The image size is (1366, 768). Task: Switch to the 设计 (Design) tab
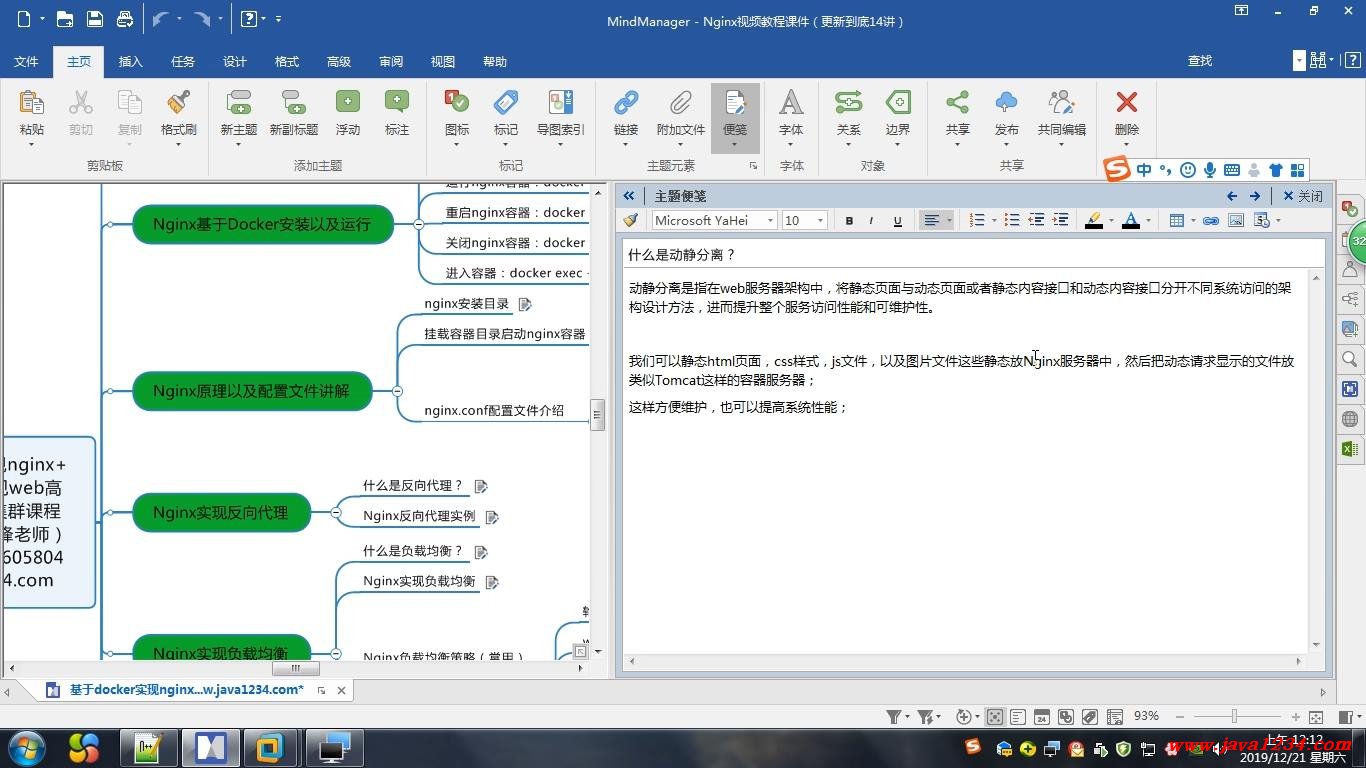(x=235, y=61)
